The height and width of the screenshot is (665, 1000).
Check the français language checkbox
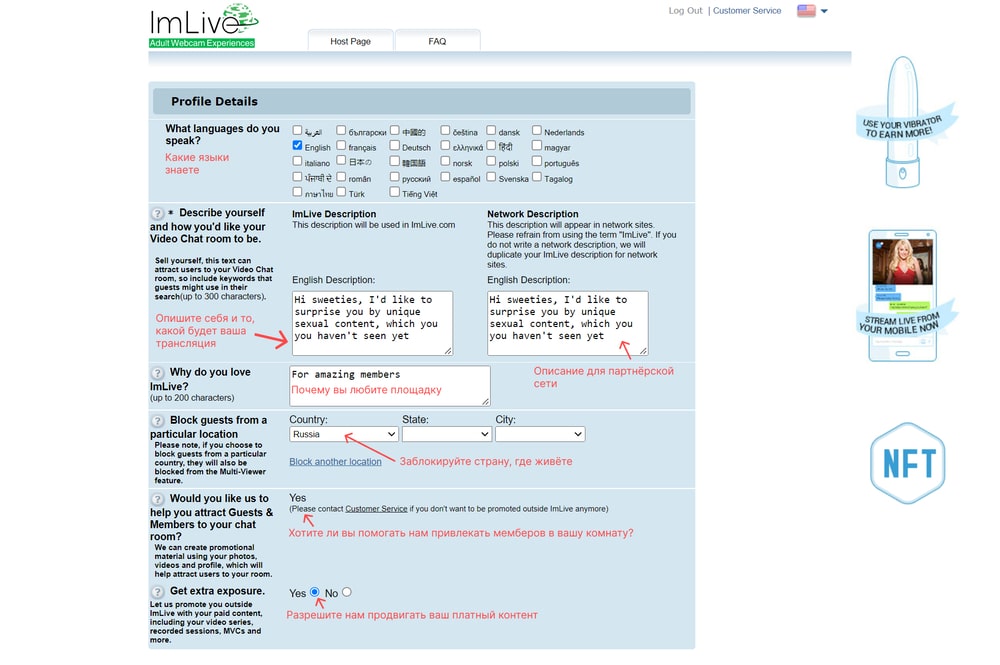pyautogui.click(x=341, y=146)
